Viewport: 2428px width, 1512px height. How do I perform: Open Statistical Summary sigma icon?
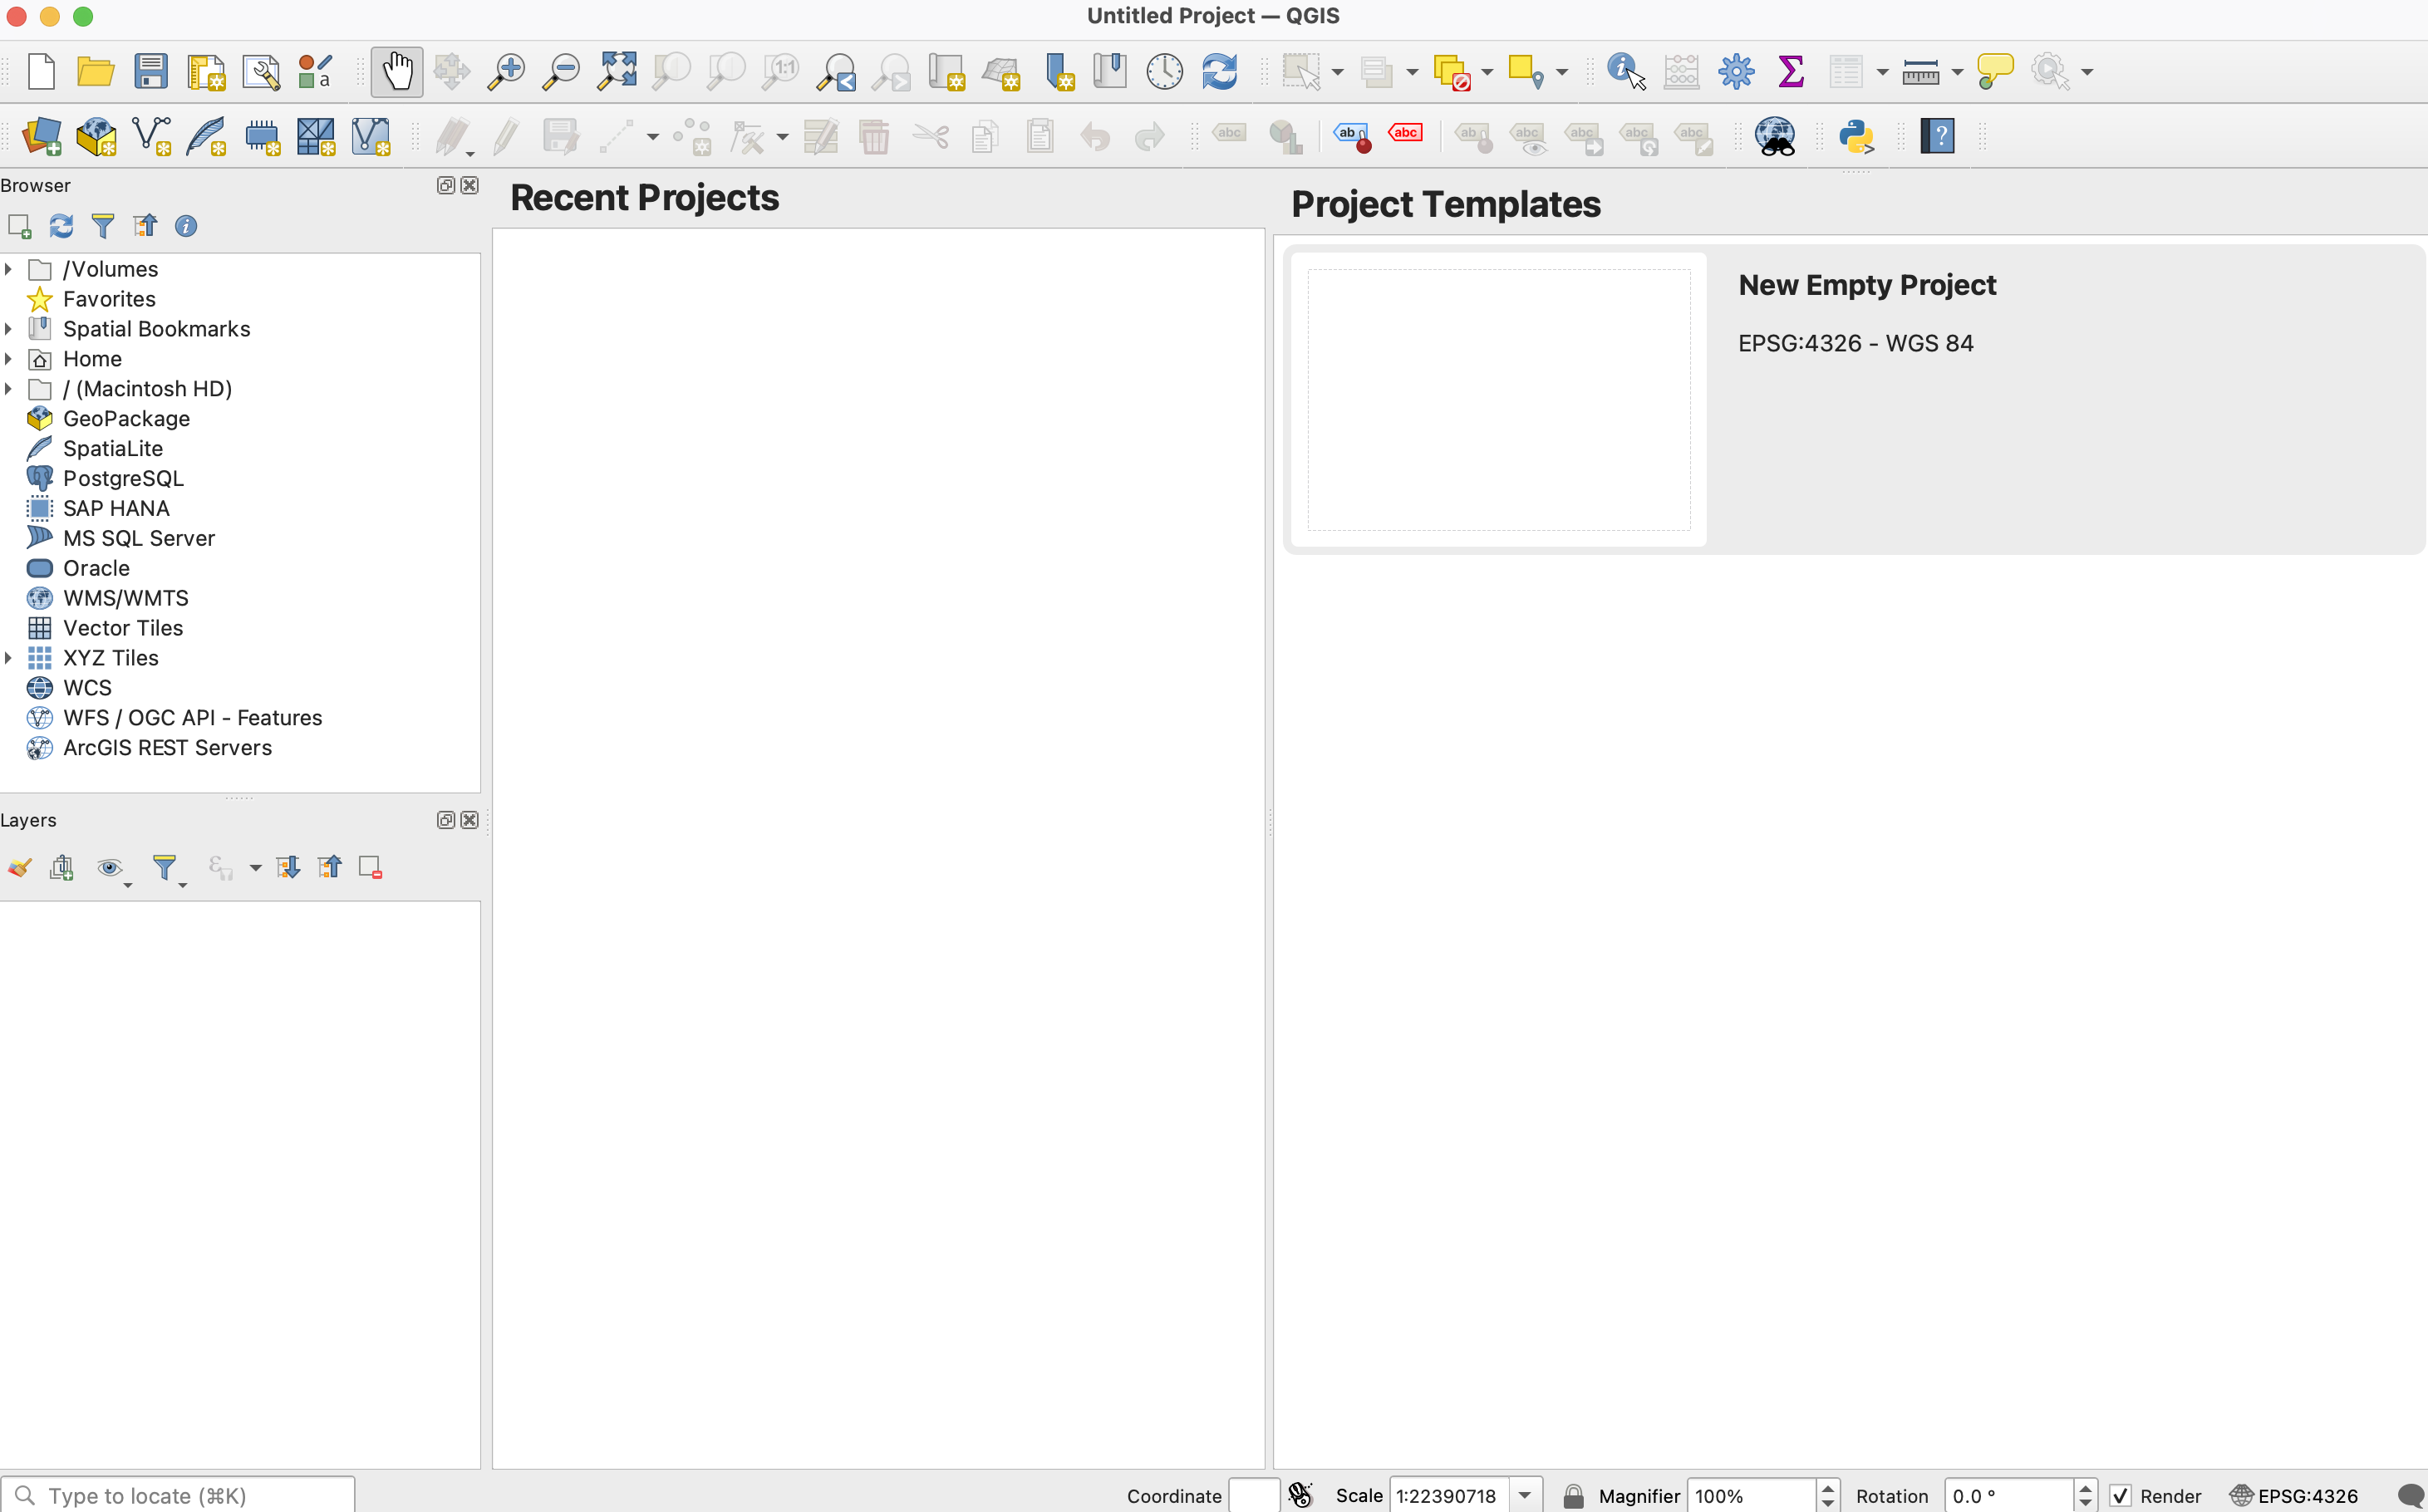coord(1791,72)
